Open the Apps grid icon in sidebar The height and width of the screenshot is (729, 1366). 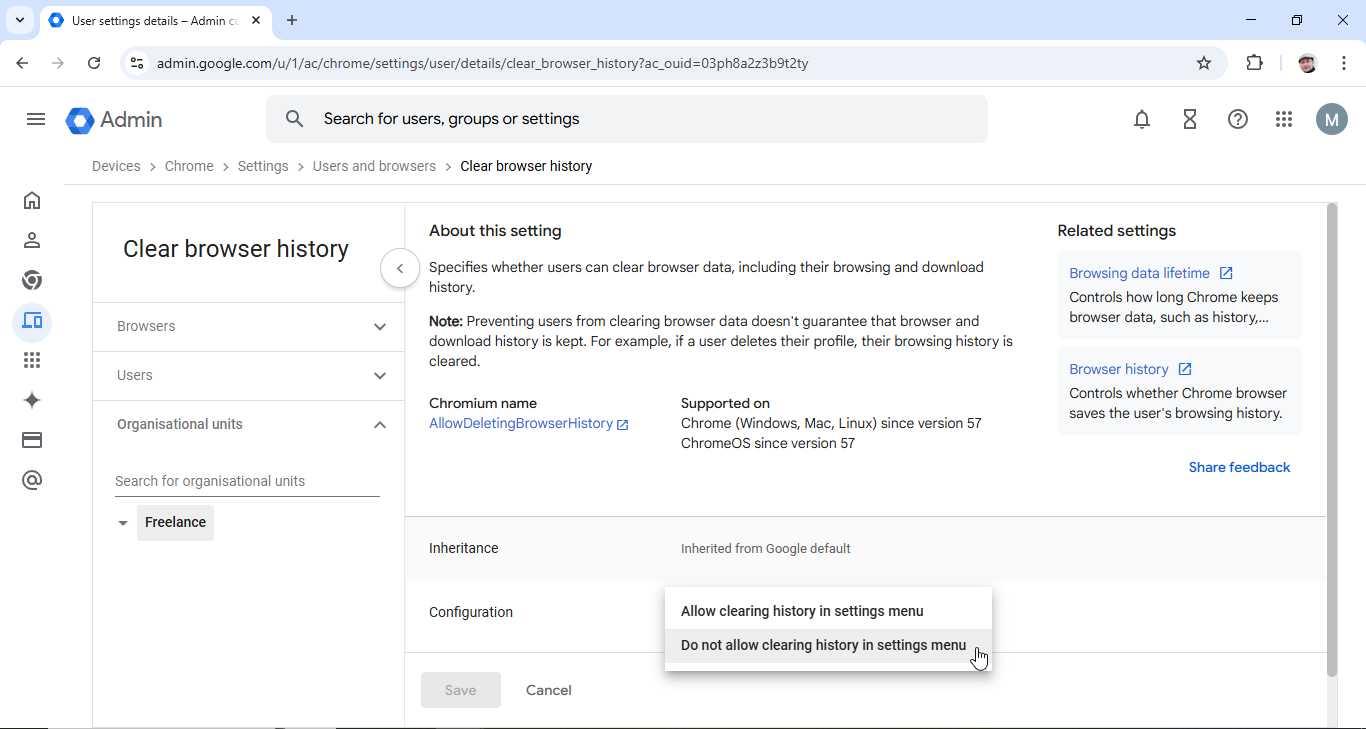(x=32, y=360)
